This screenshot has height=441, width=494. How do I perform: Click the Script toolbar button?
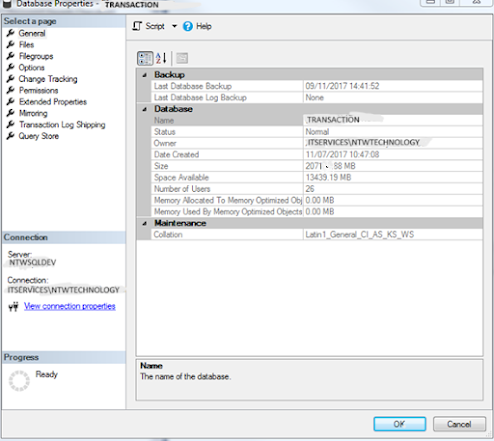[x=149, y=26]
